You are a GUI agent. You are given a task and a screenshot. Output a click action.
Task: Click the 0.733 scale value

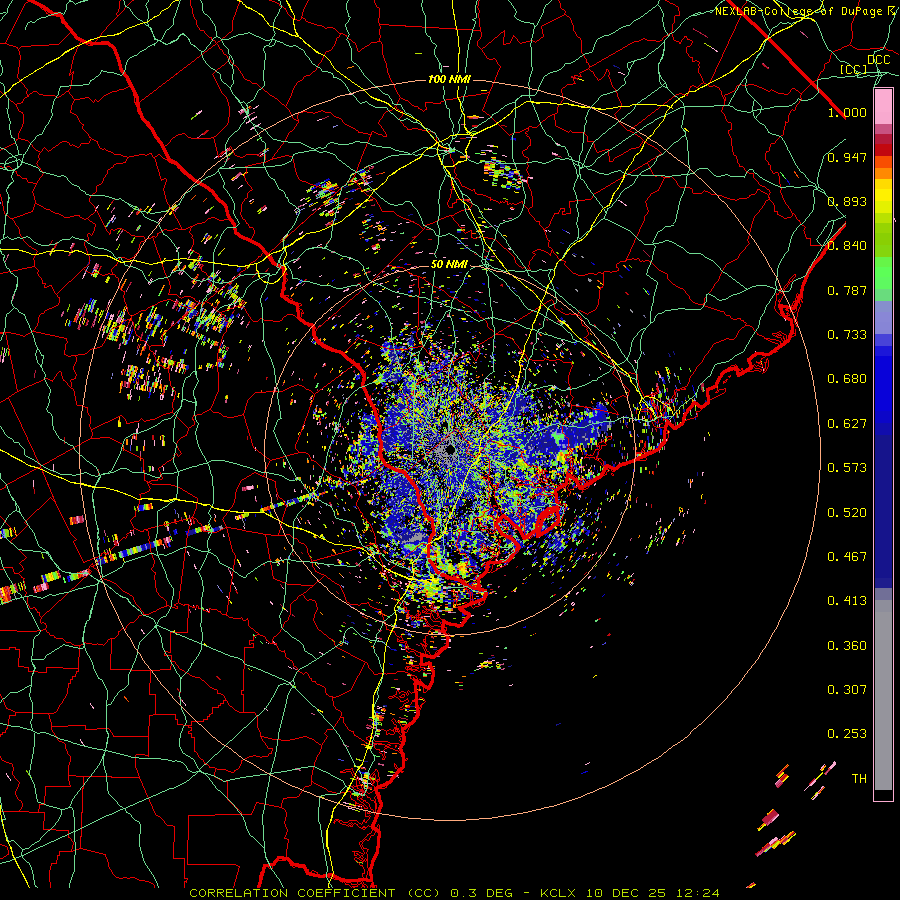(x=847, y=335)
